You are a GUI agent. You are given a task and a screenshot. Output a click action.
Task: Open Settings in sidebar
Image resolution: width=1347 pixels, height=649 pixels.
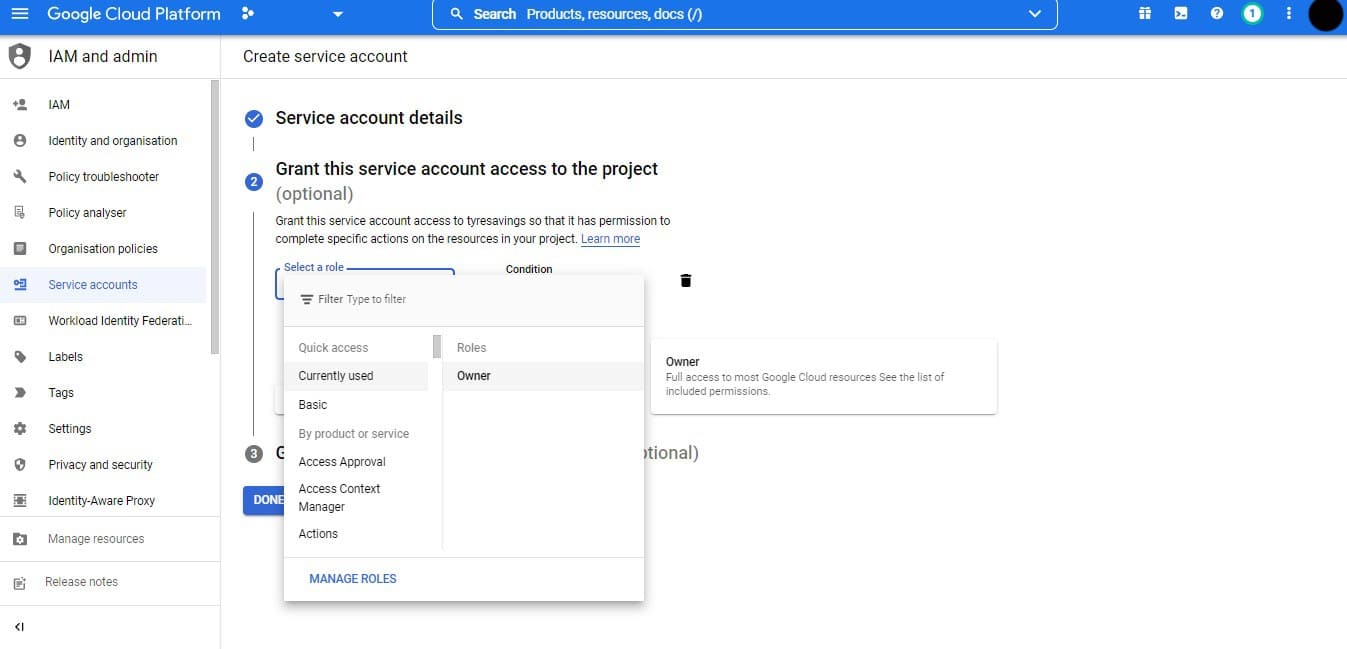pyautogui.click(x=70, y=429)
